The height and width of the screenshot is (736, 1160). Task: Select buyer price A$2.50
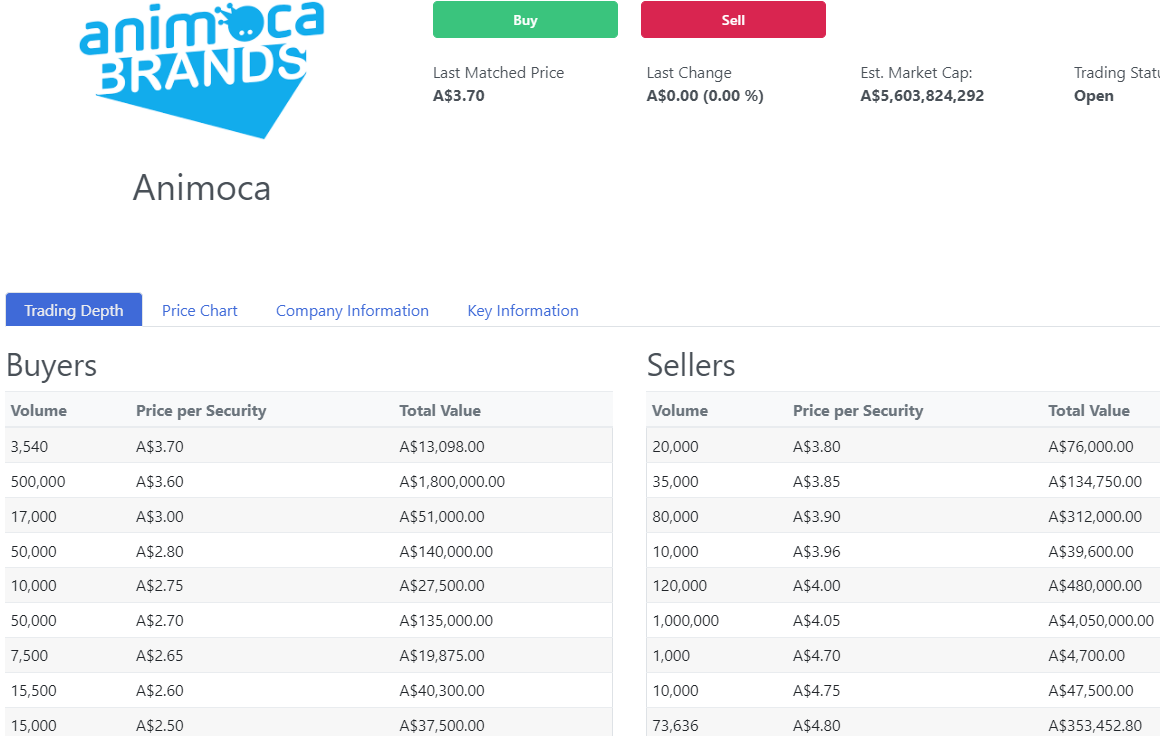point(160,726)
